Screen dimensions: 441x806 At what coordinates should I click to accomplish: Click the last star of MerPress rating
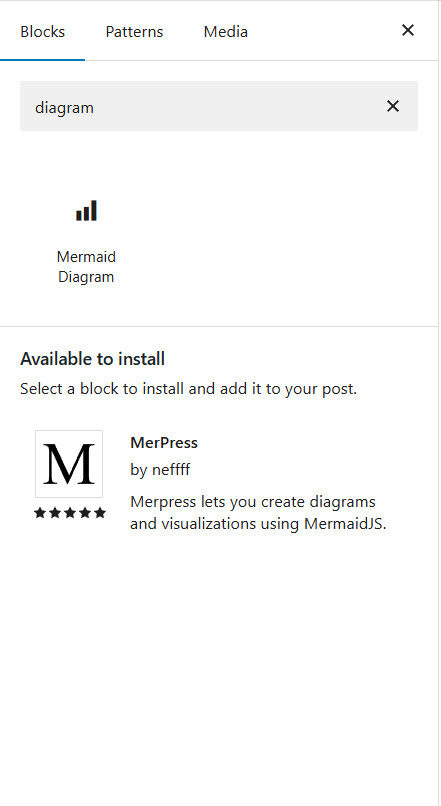(x=100, y=513)
